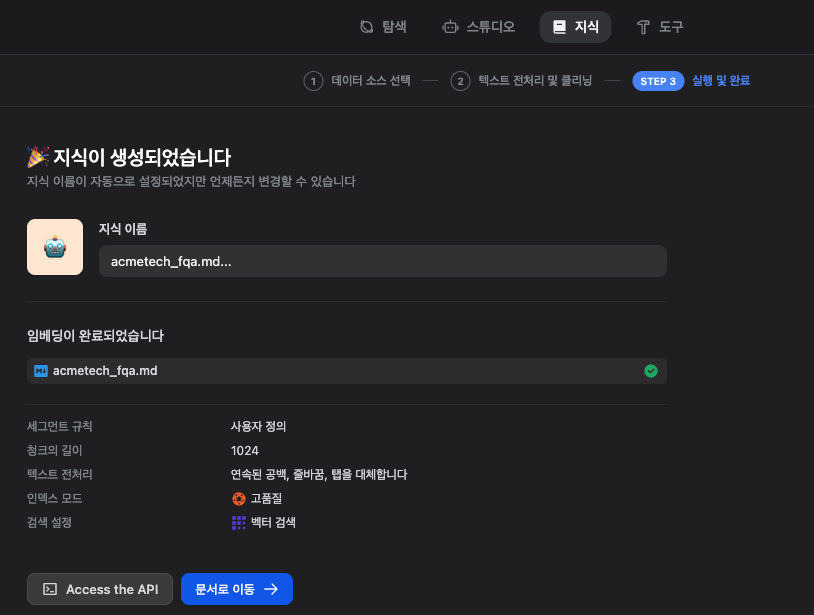814x615 pixels.
Task: Click the 검색 설정 label
Action: pos(49,523)
